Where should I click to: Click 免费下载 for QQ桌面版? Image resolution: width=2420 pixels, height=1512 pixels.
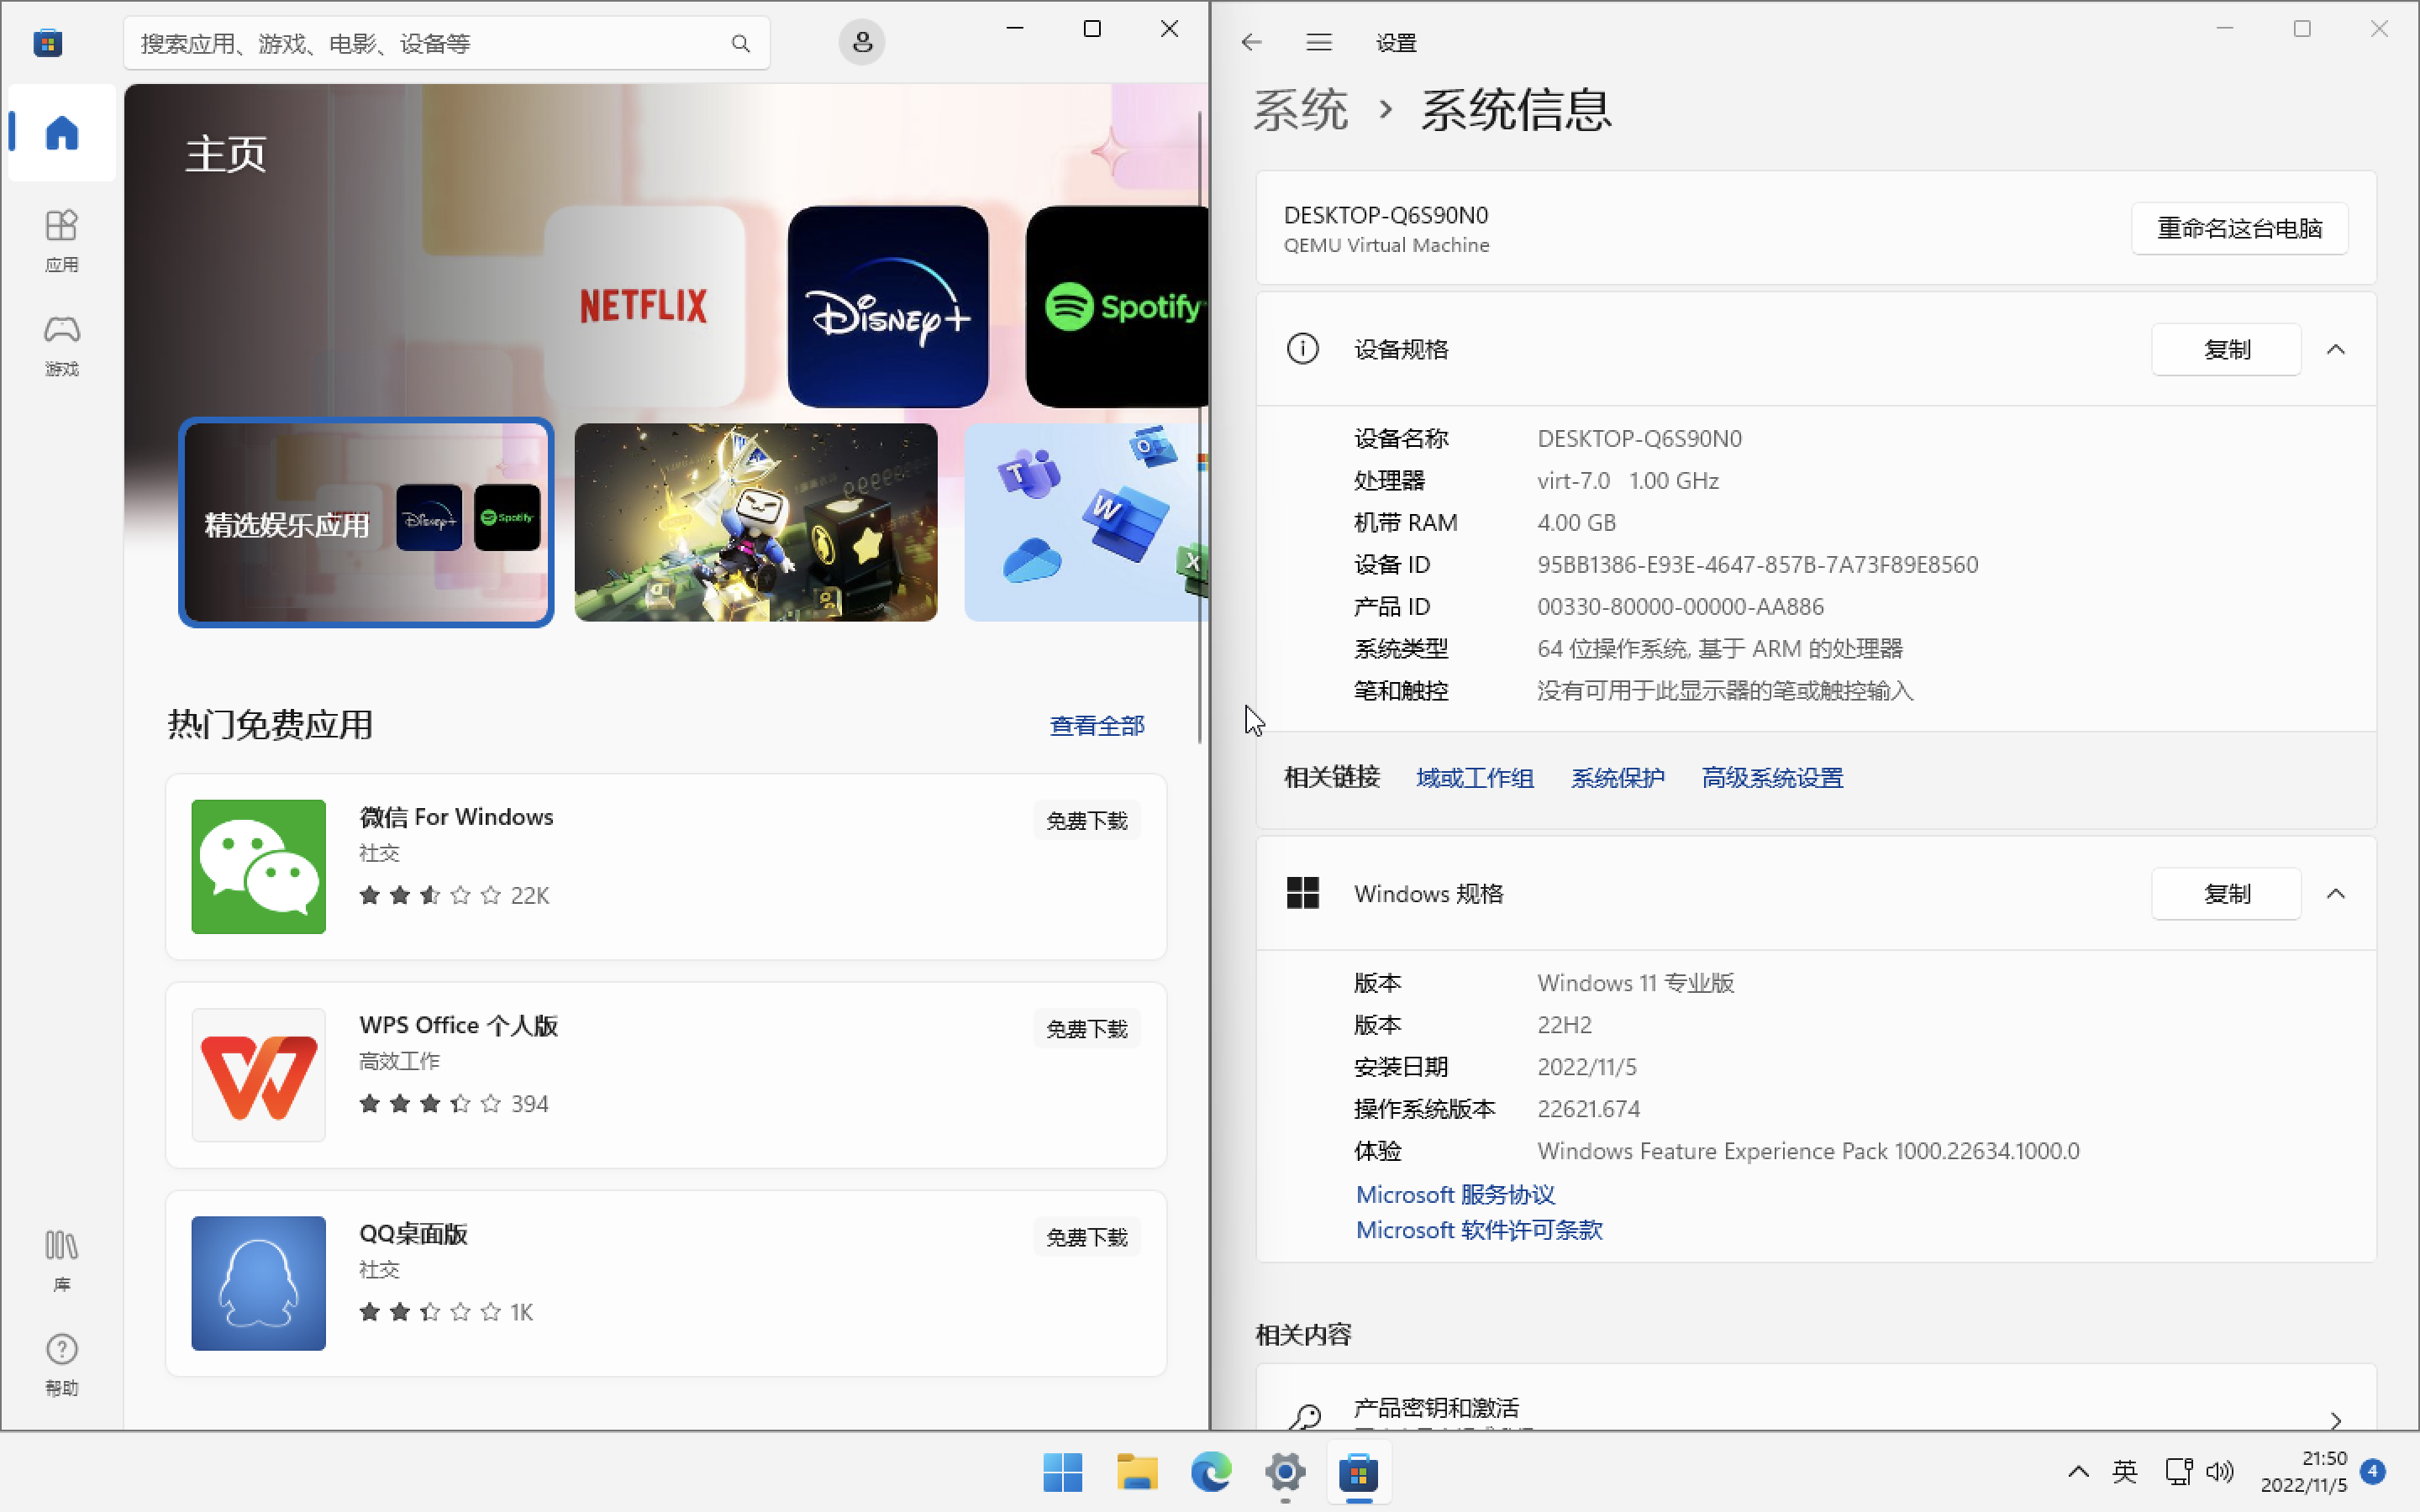pyautogui.click(x=1086, y=1237)
